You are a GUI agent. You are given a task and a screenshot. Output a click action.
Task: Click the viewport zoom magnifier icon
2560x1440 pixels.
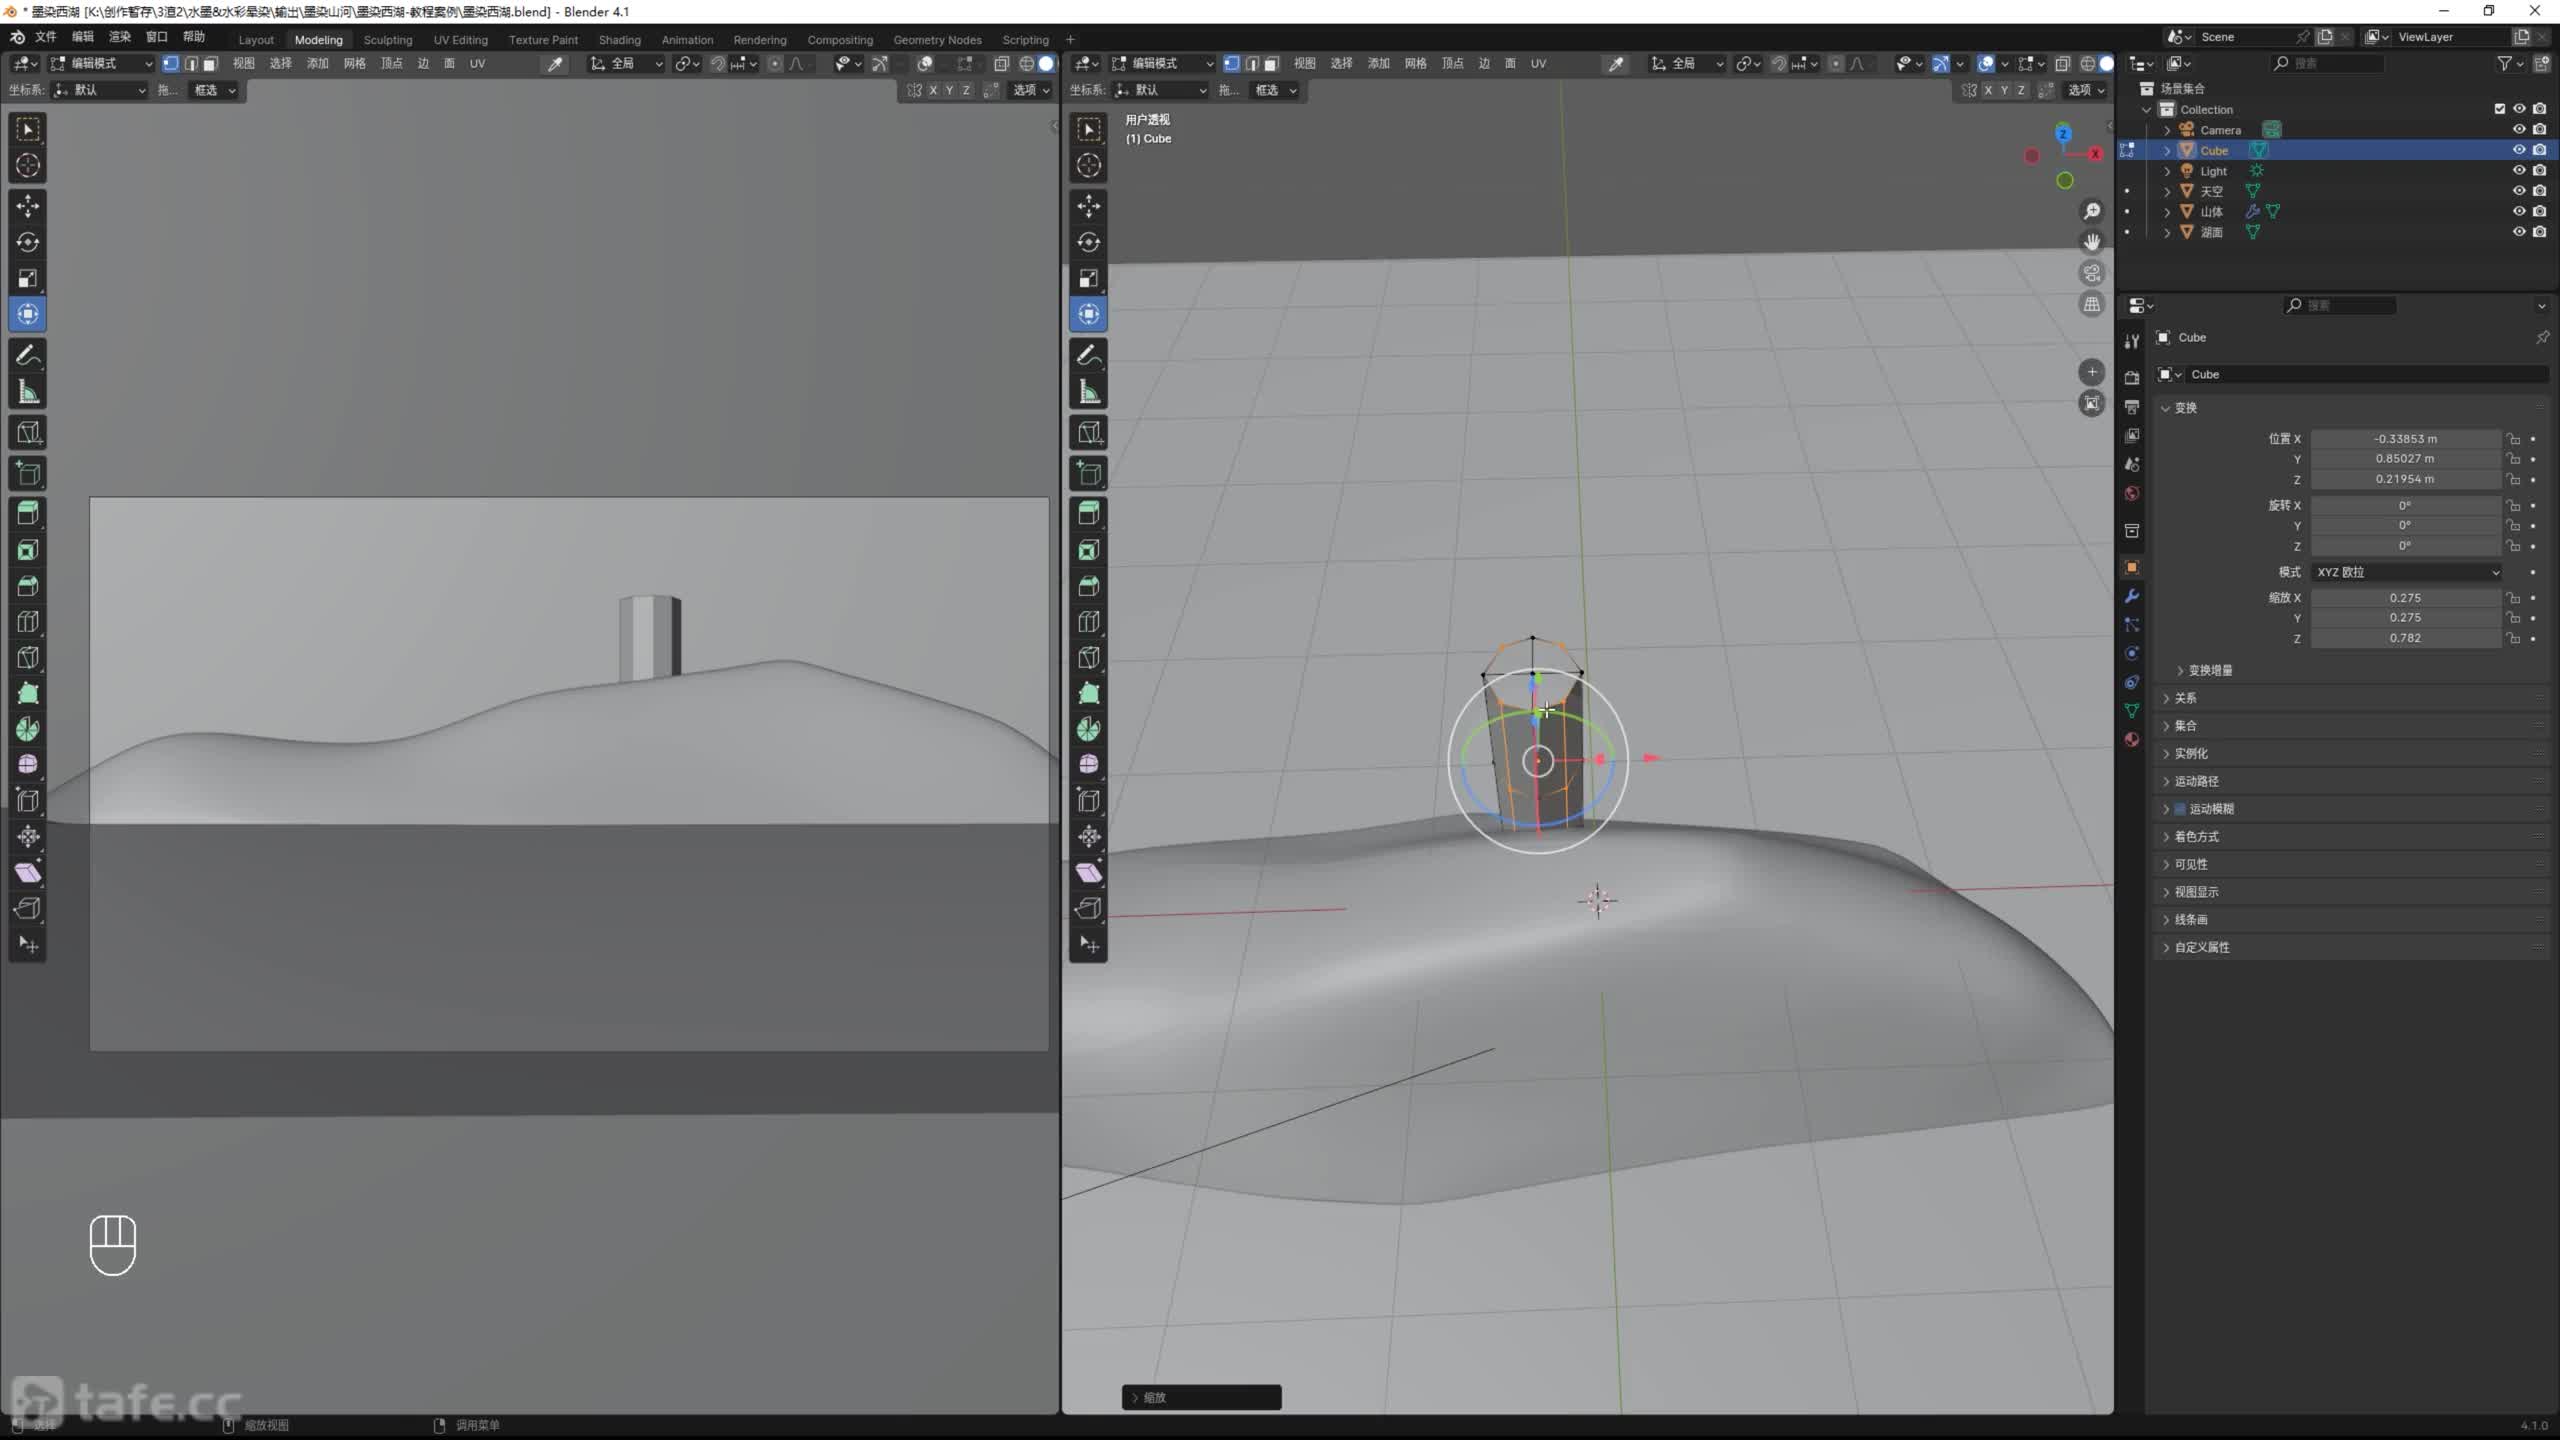[x=2091, y=211]
